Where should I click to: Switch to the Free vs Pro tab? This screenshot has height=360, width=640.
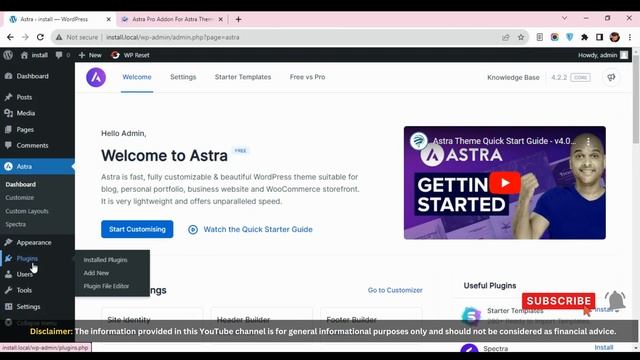click(307, 77)
